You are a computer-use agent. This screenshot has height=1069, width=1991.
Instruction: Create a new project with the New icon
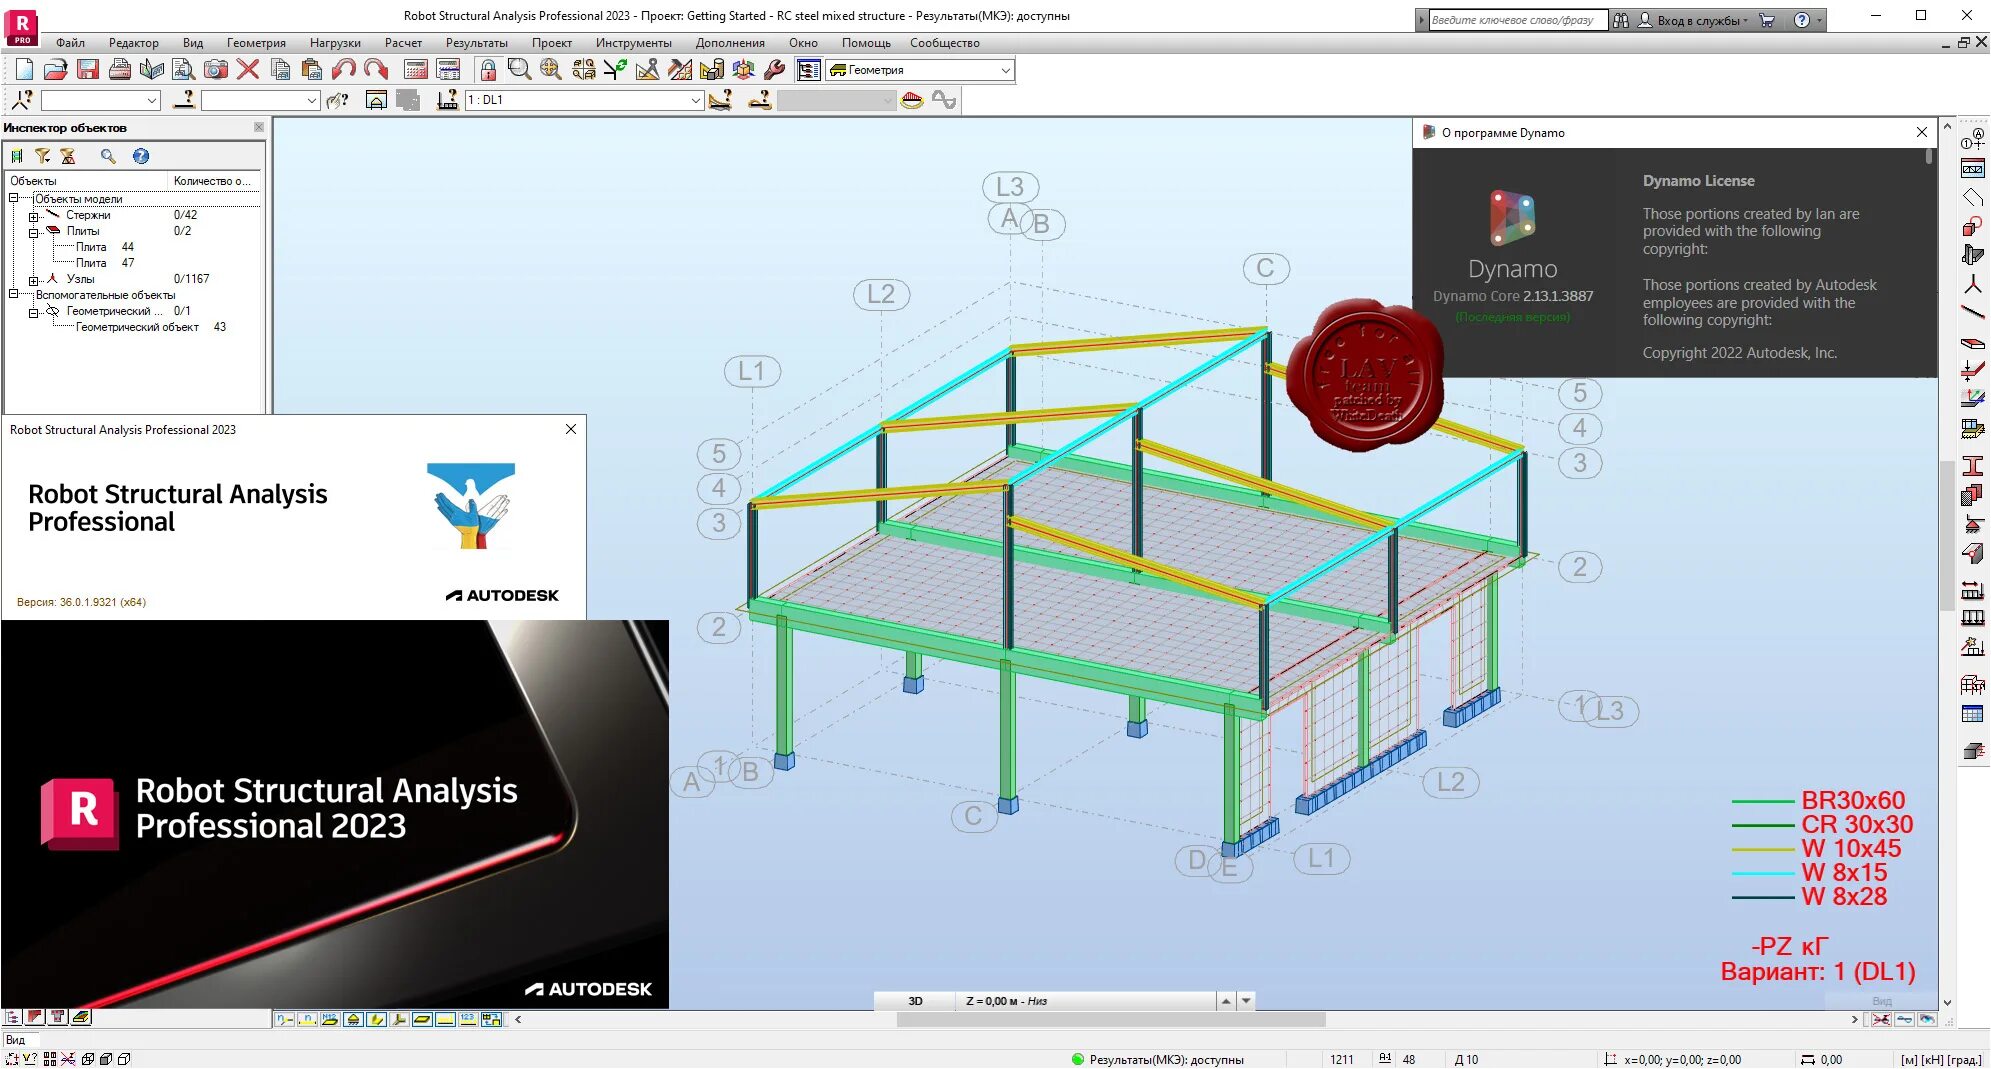pos(24,69)
